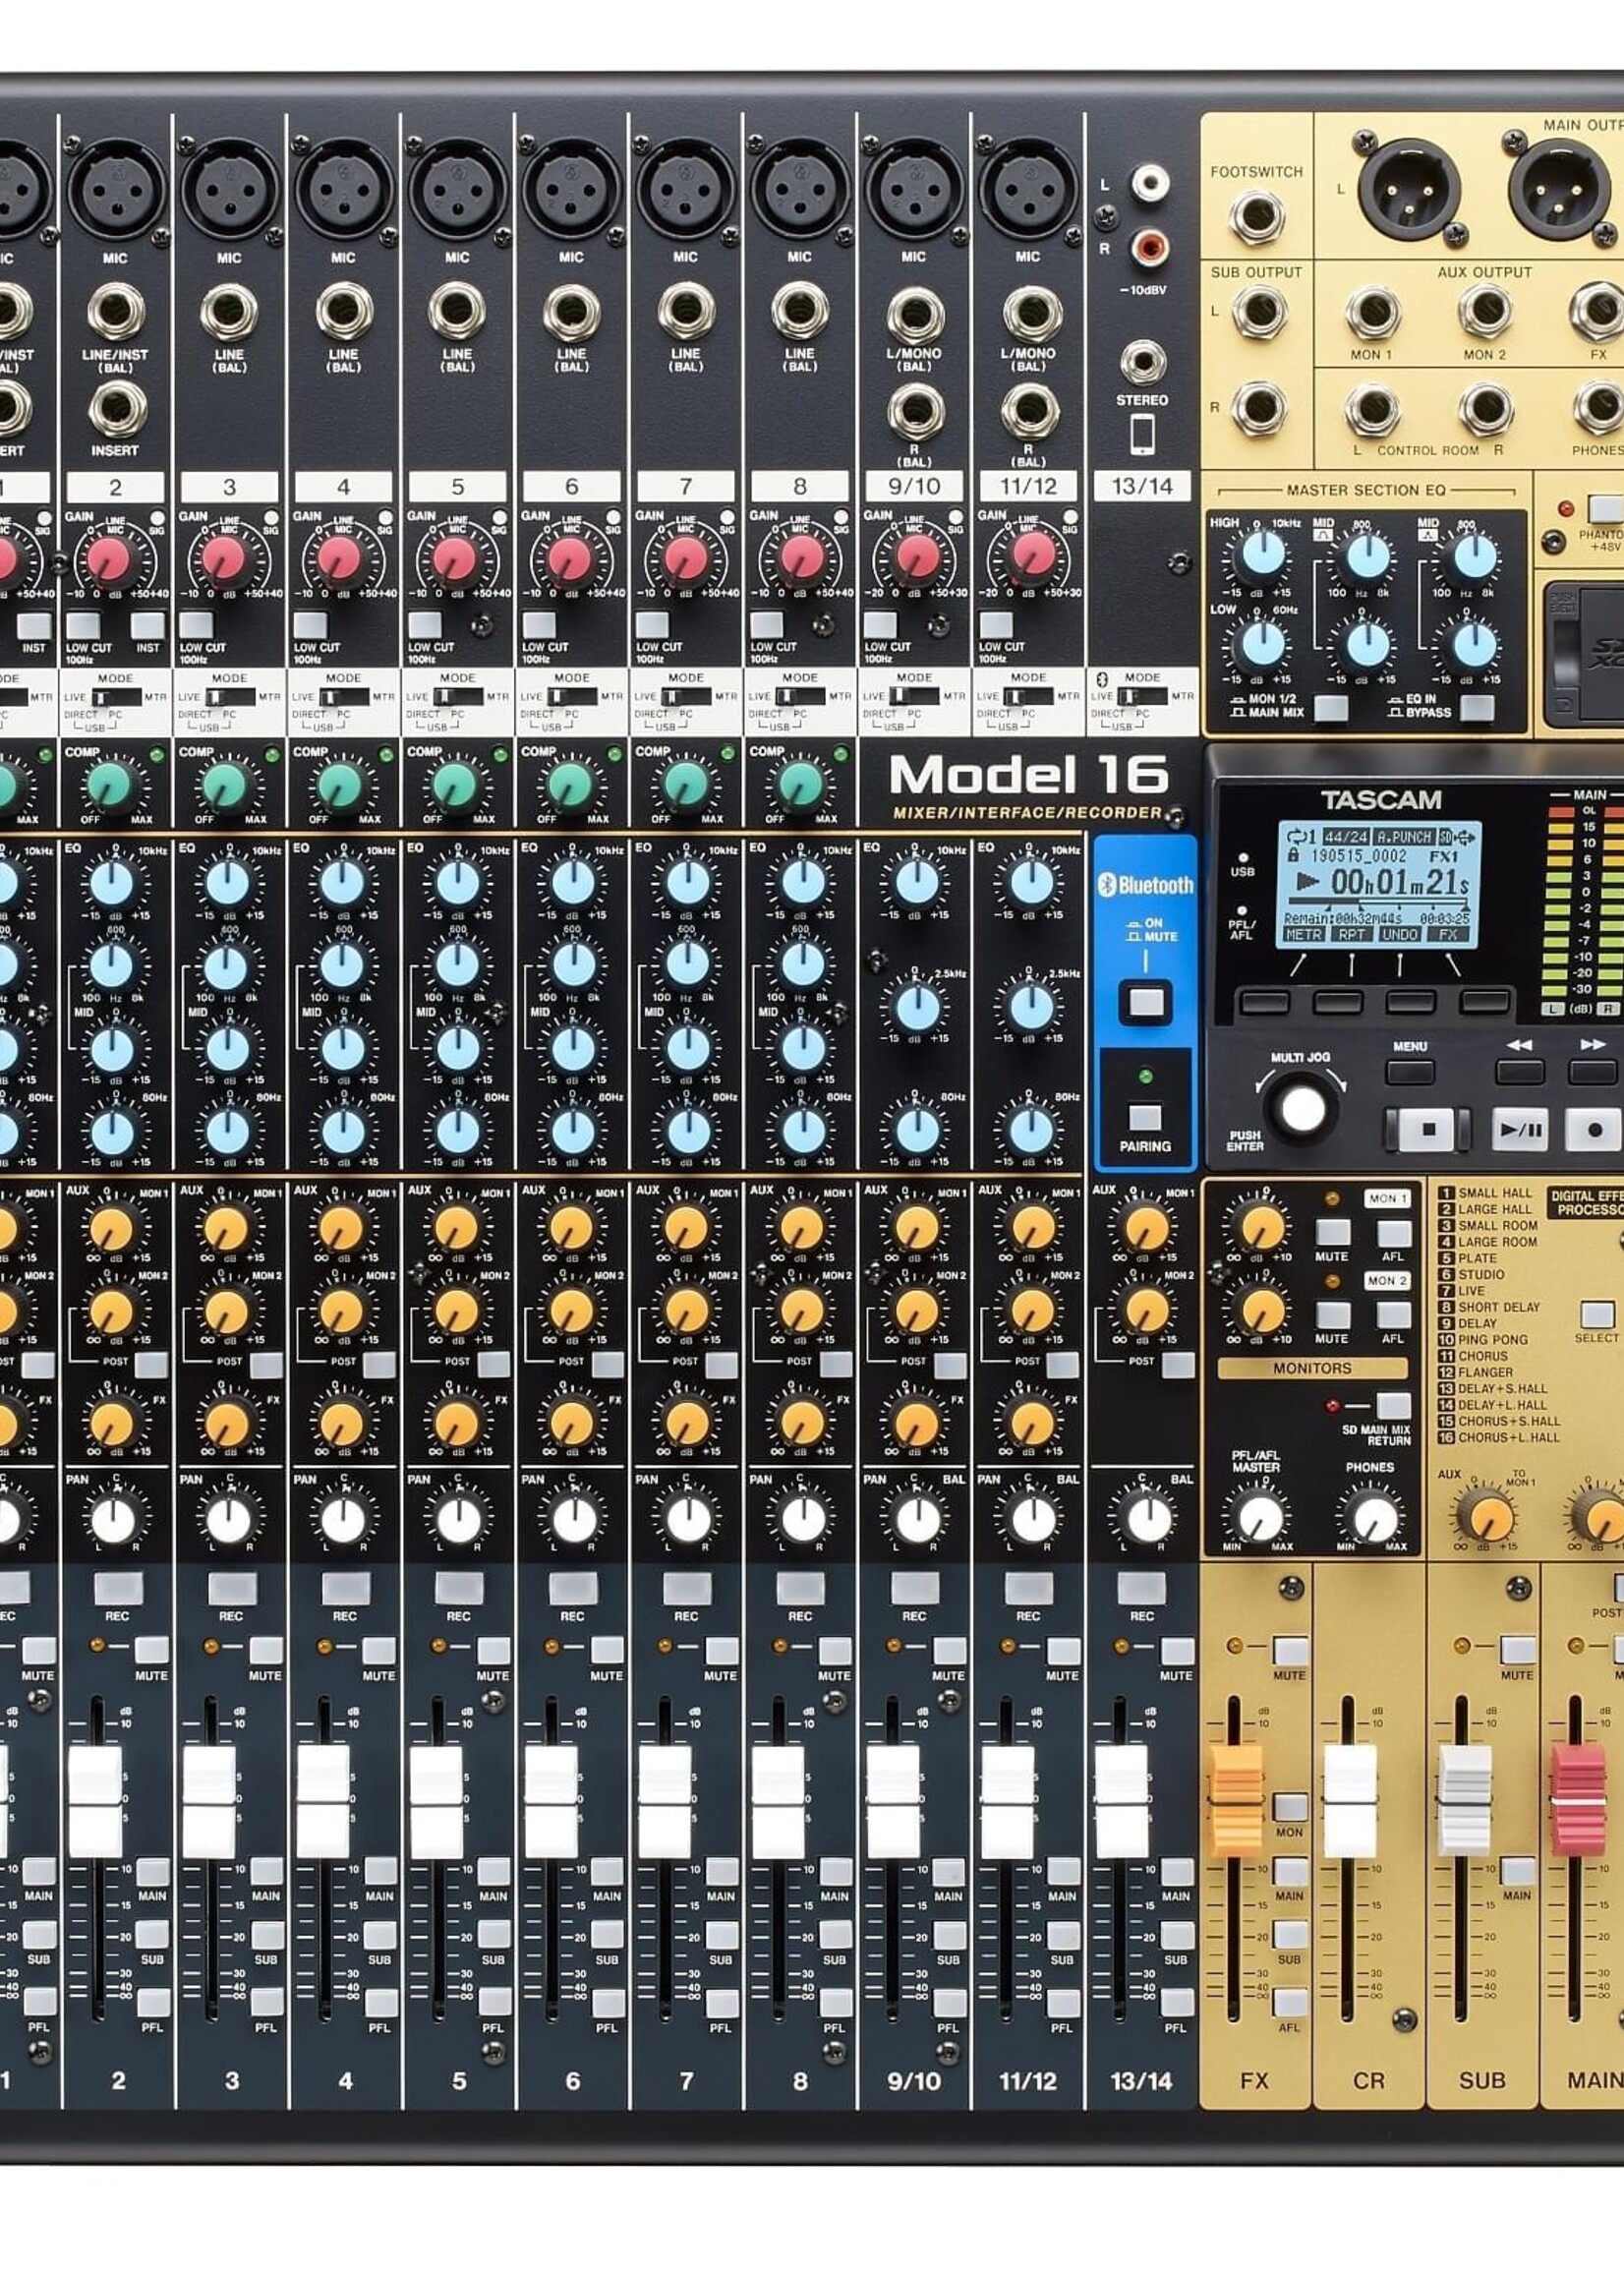Arm channel 5 with its REC button
1624x2274 pixels.
pyautogui.click(x=459, y=1587)
